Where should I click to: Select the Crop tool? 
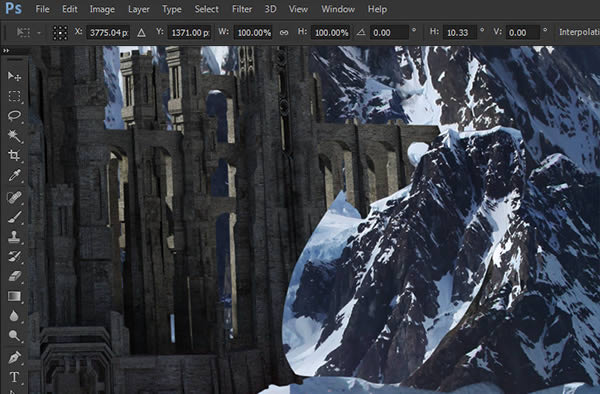point(14,155)
